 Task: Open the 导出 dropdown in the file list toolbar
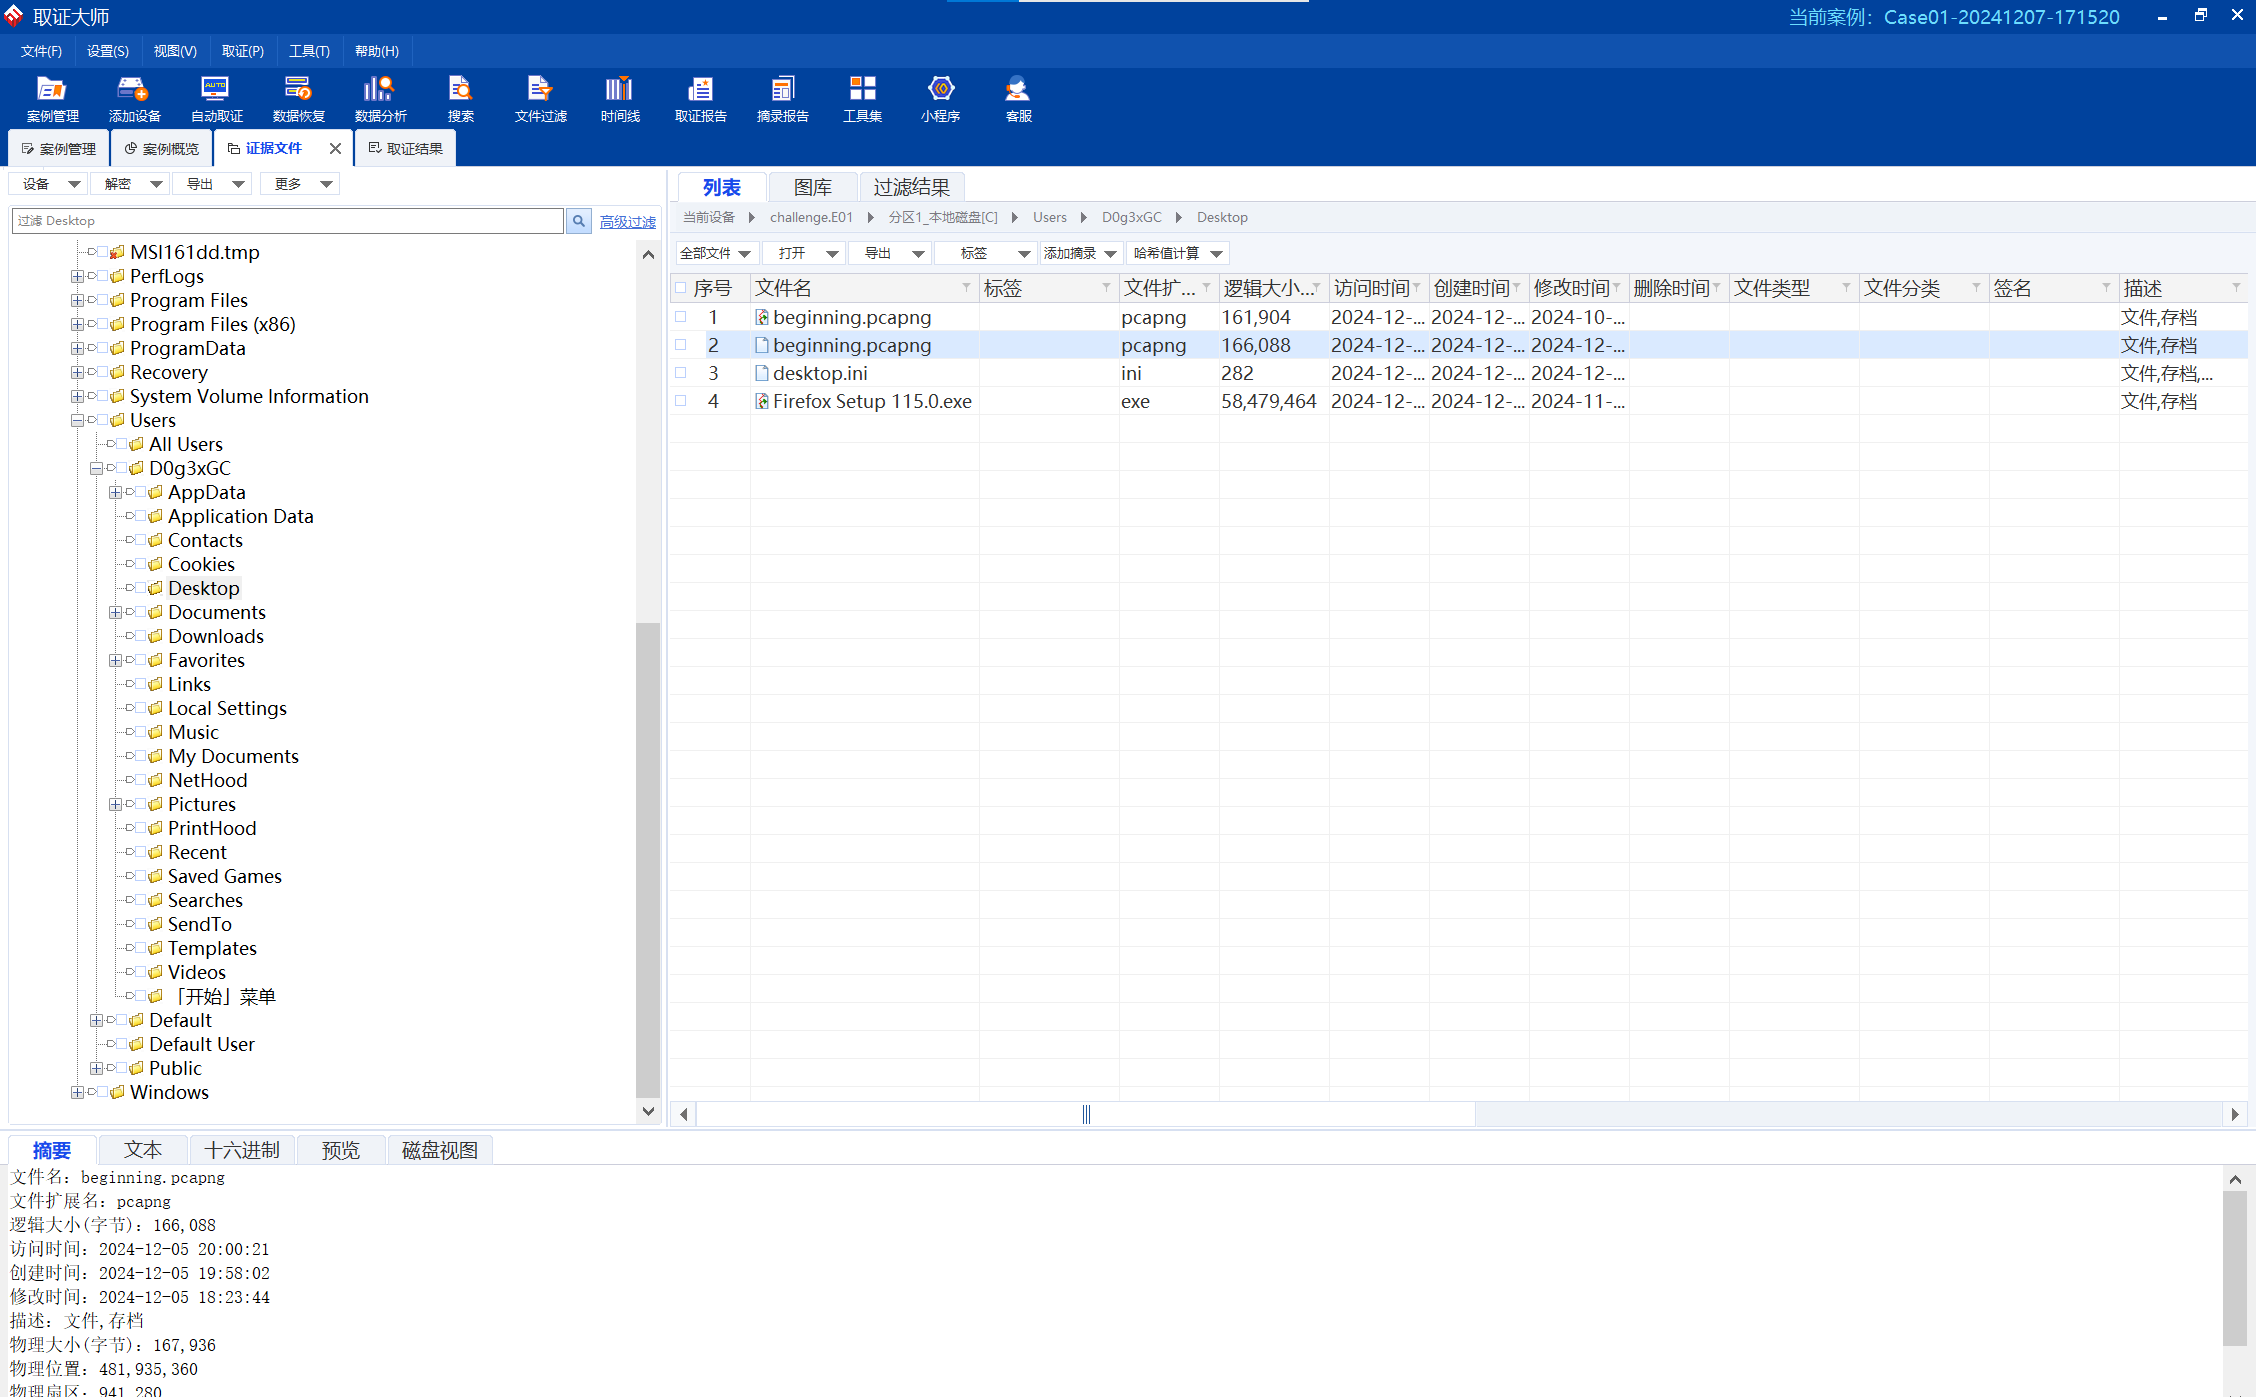click(x=889, y=254)
